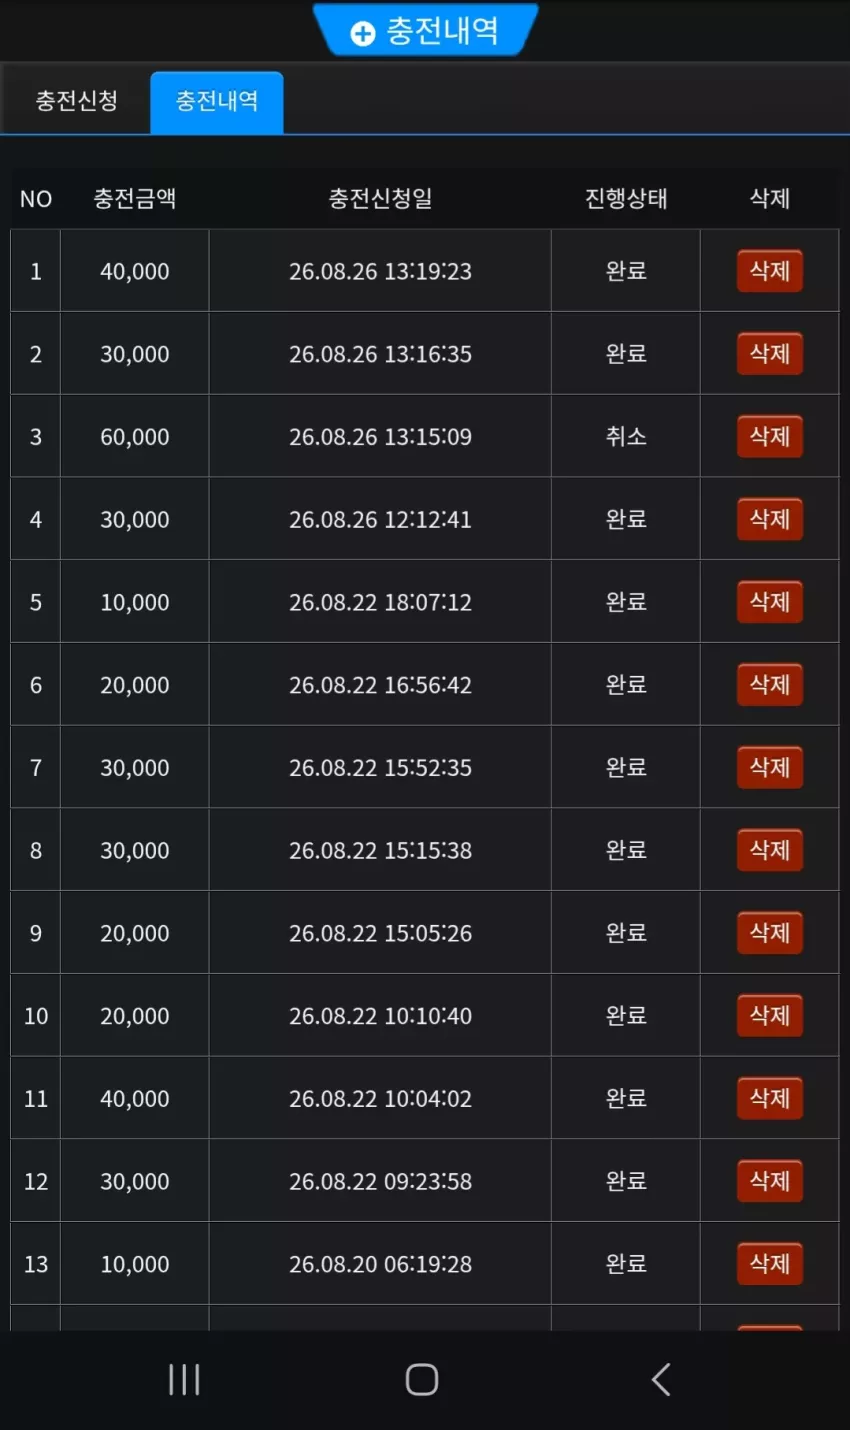
Task: Click the 충전신청일 column header
Action: pos(380,198)
